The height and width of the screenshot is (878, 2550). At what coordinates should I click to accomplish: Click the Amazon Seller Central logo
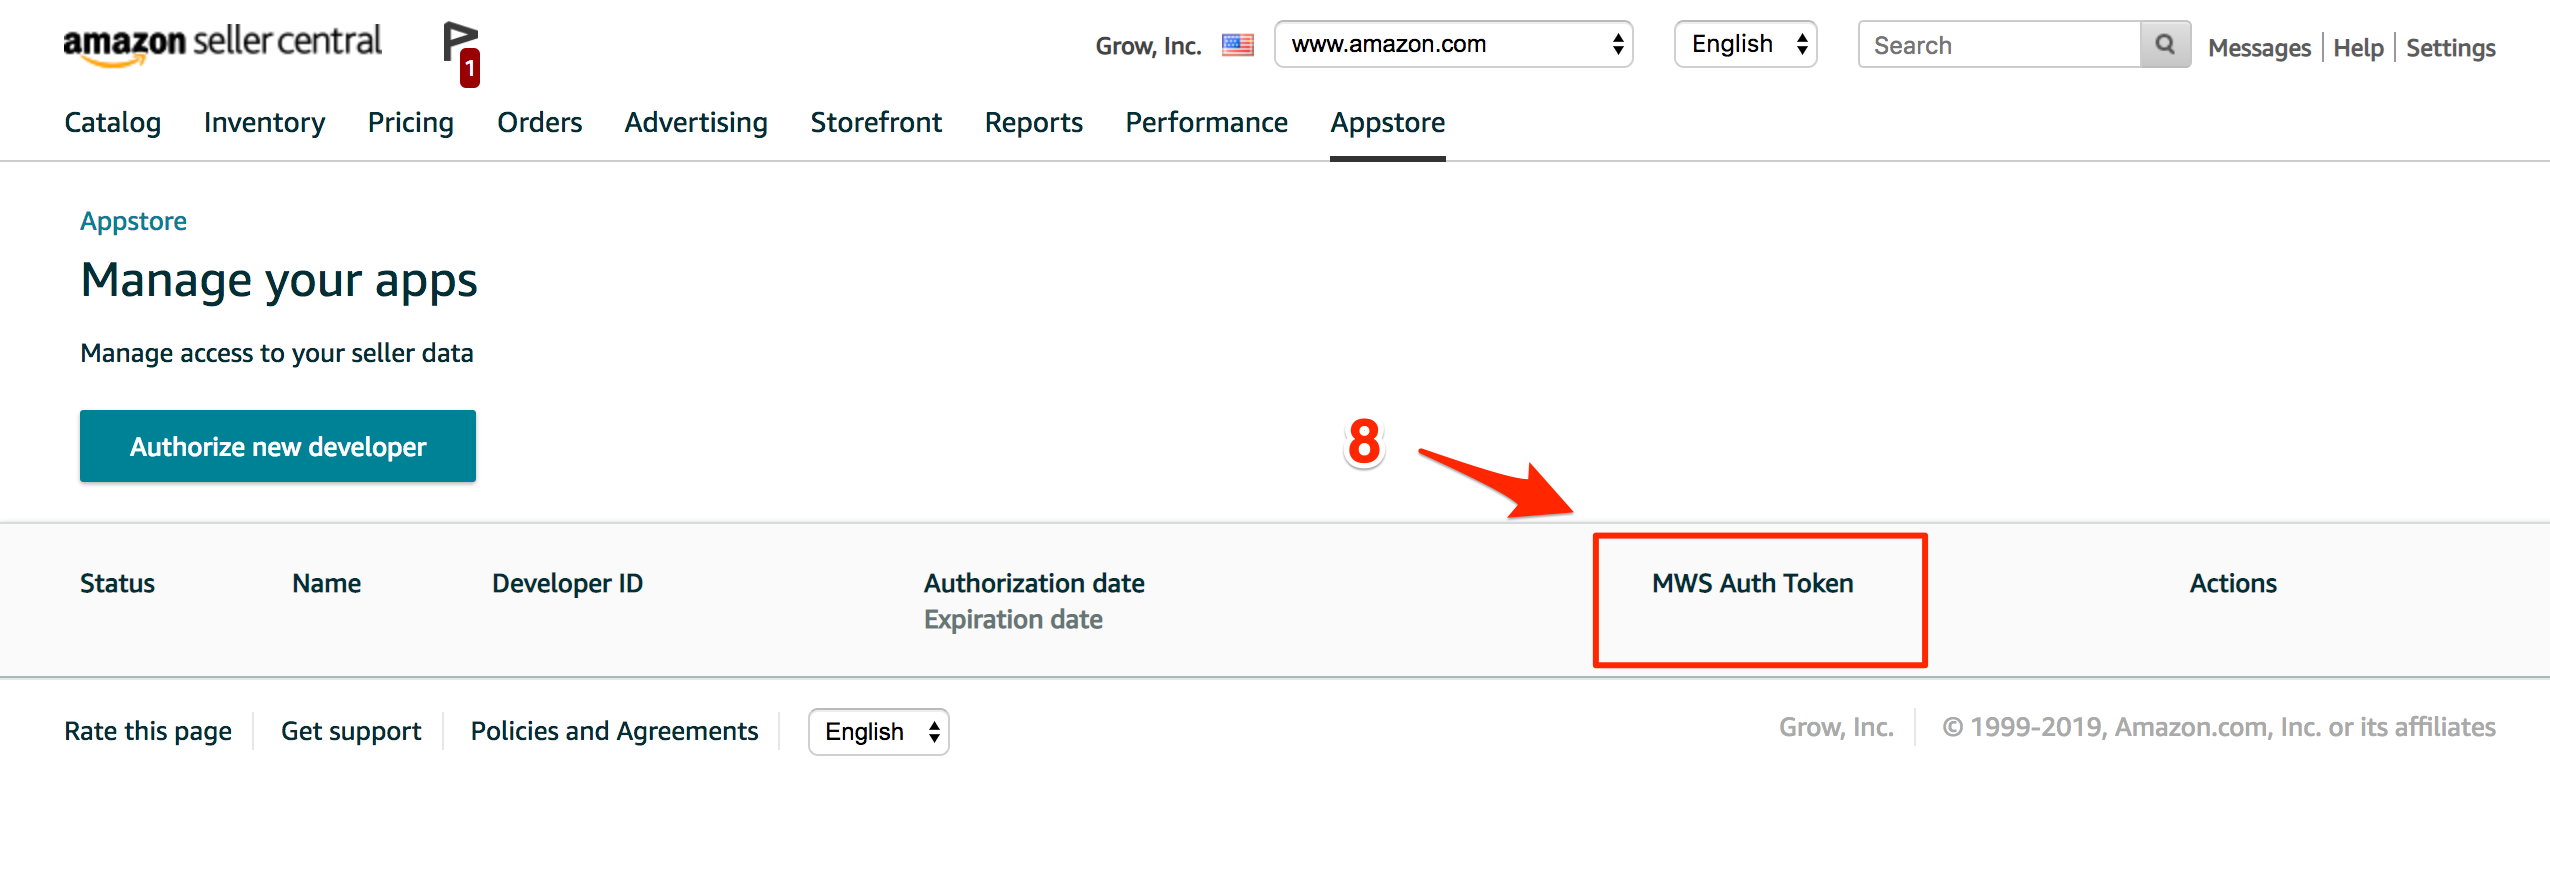[x=222, y=45]
